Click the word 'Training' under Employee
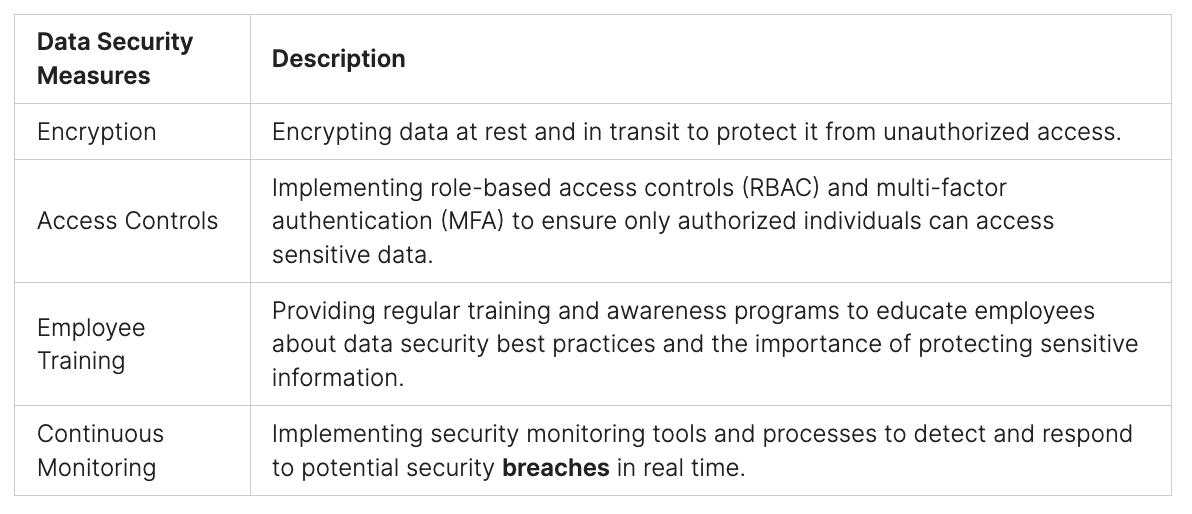 (x=81, y=361)
